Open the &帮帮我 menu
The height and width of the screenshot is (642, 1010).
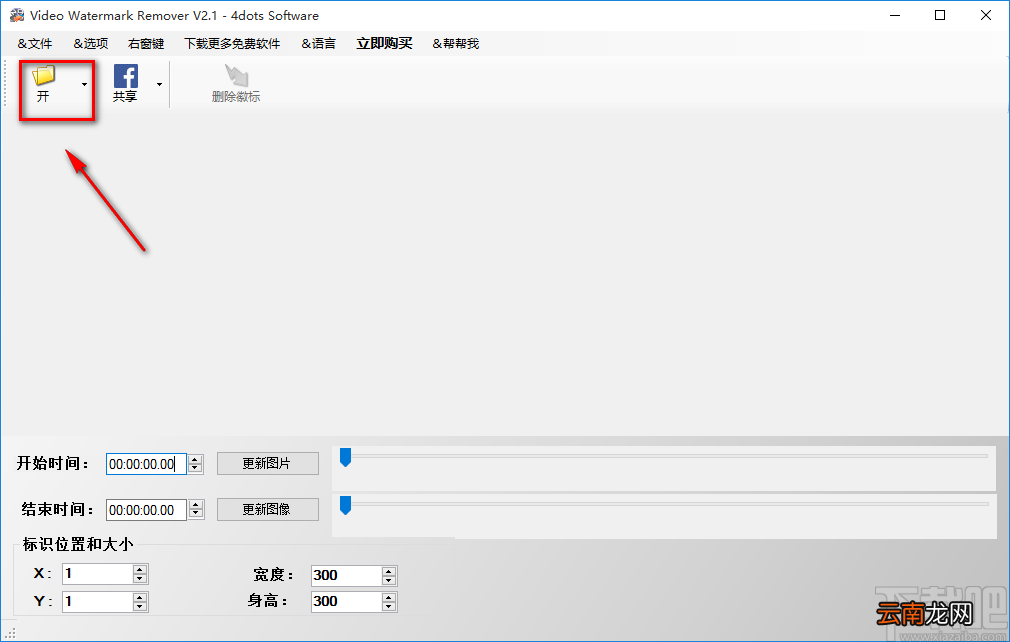455,44
